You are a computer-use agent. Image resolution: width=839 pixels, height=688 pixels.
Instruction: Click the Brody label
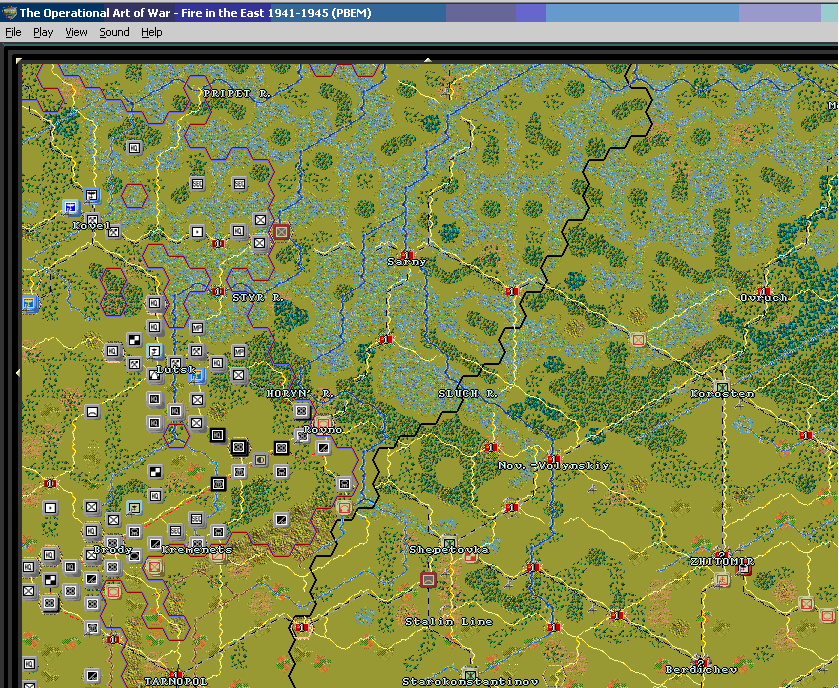[113, 549]
